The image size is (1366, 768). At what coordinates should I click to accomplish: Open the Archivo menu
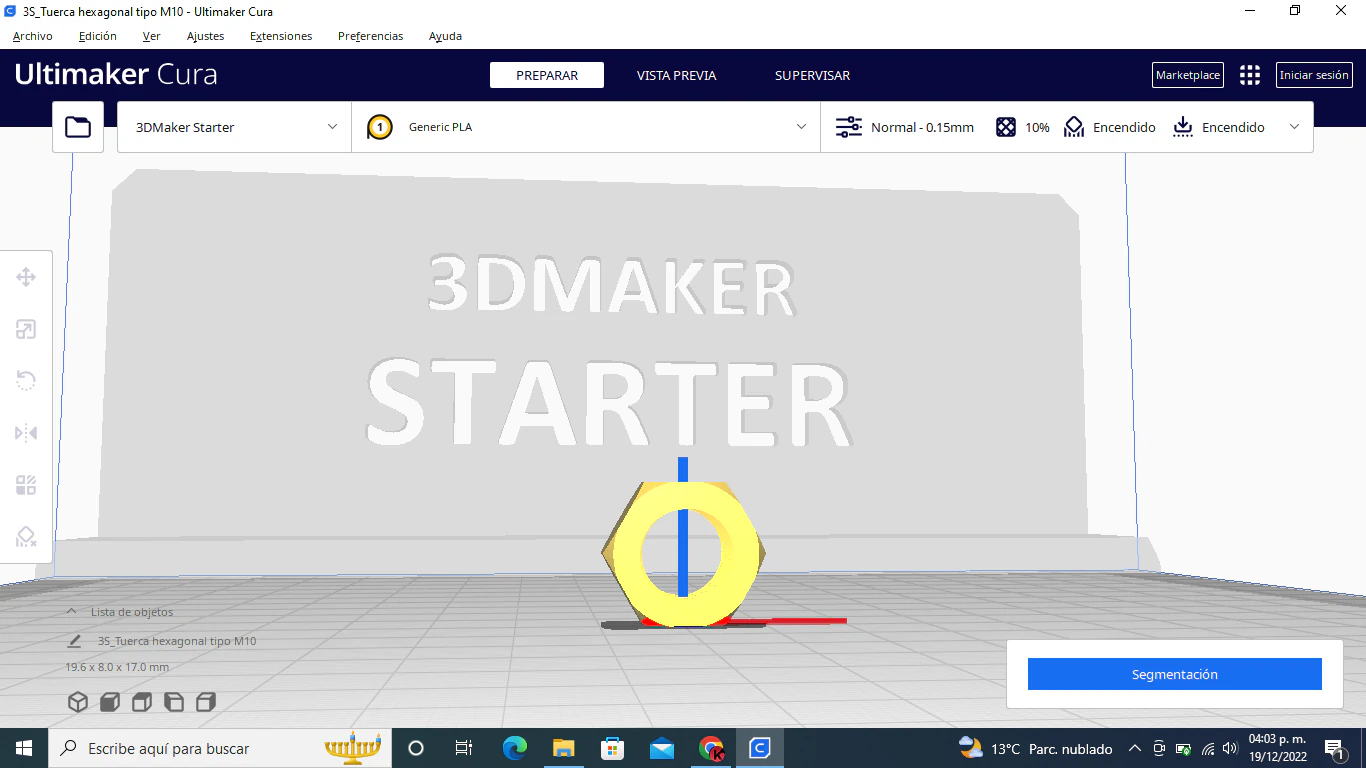(33, 36)
